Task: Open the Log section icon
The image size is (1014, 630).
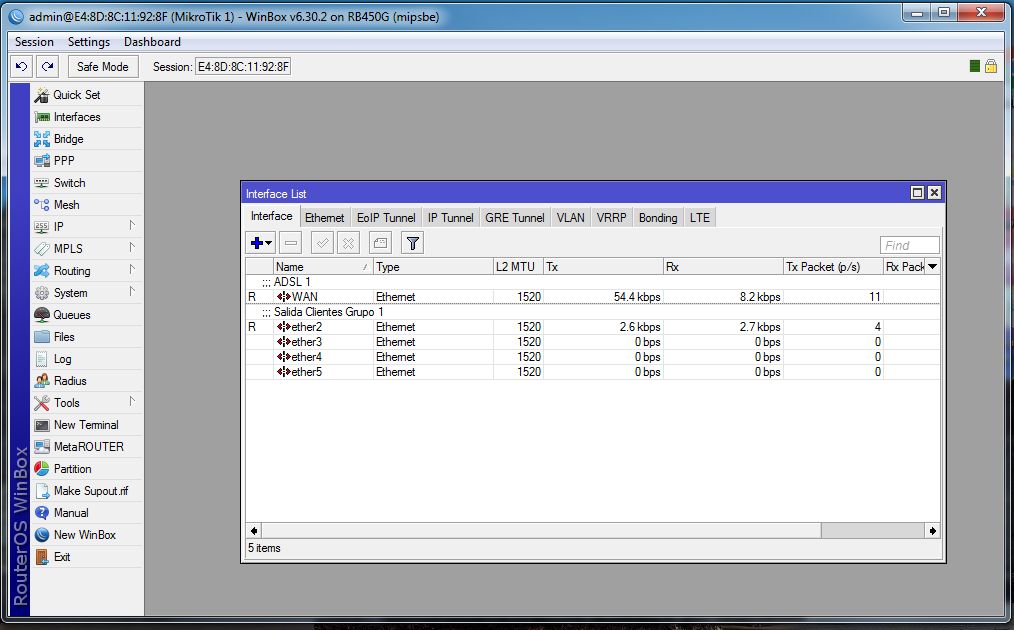Action: 42,359
